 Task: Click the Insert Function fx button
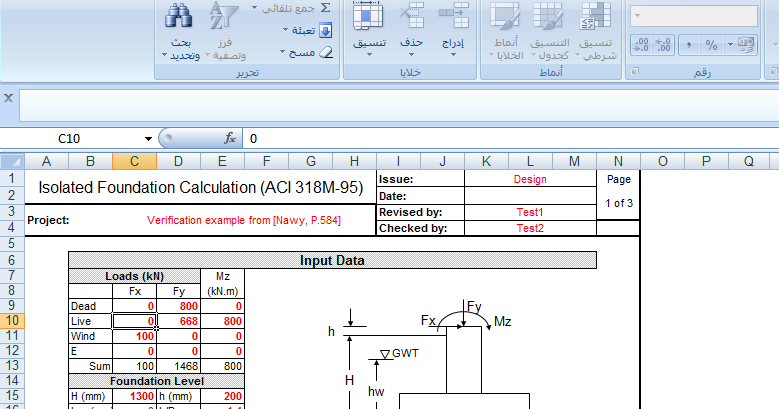pos(230,138)
